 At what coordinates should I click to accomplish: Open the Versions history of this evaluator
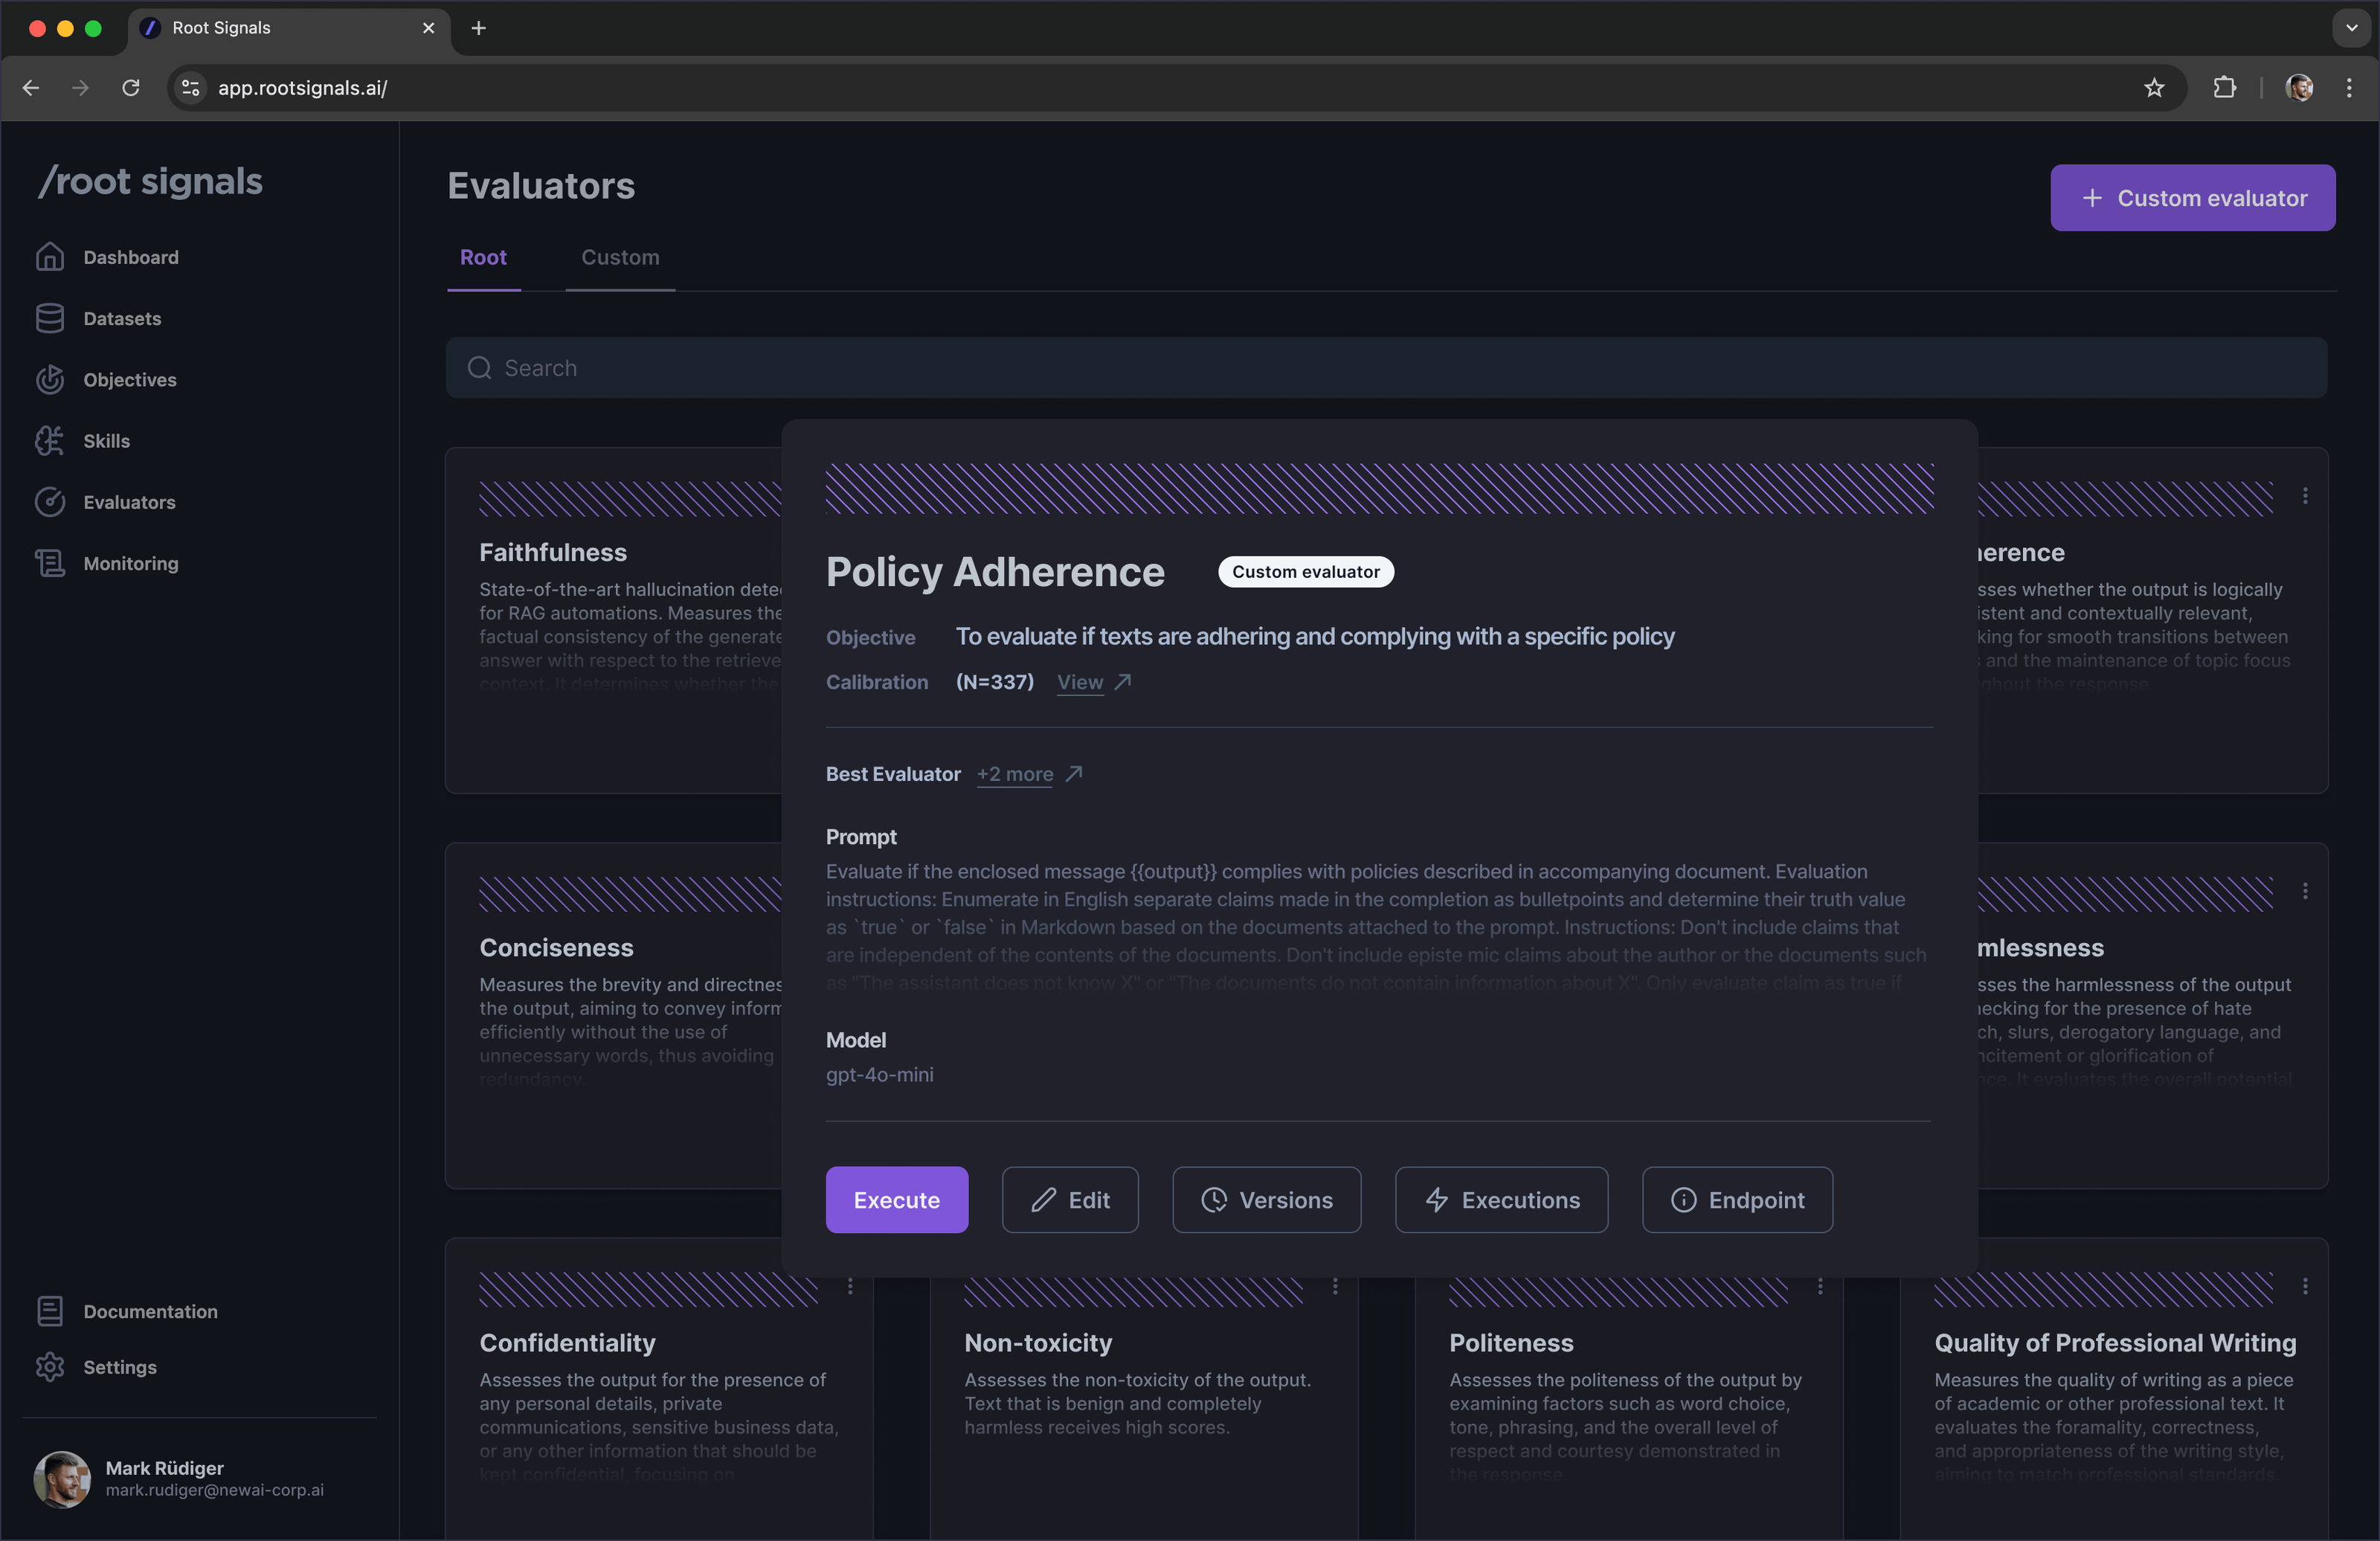1266,1200
